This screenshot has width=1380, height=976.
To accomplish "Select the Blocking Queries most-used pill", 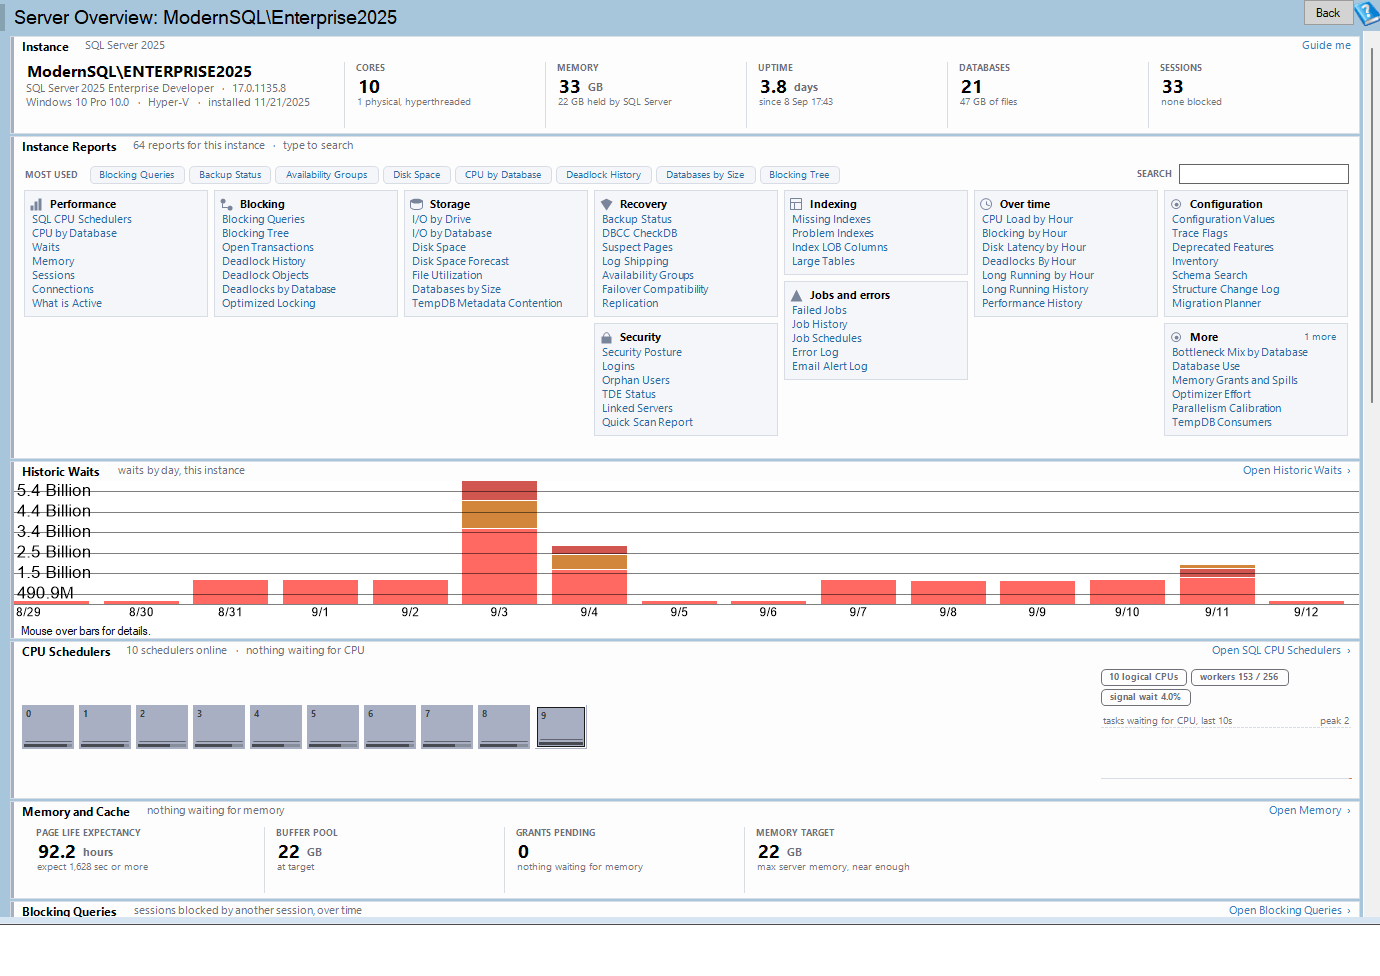I will click(x=137, y=175).
